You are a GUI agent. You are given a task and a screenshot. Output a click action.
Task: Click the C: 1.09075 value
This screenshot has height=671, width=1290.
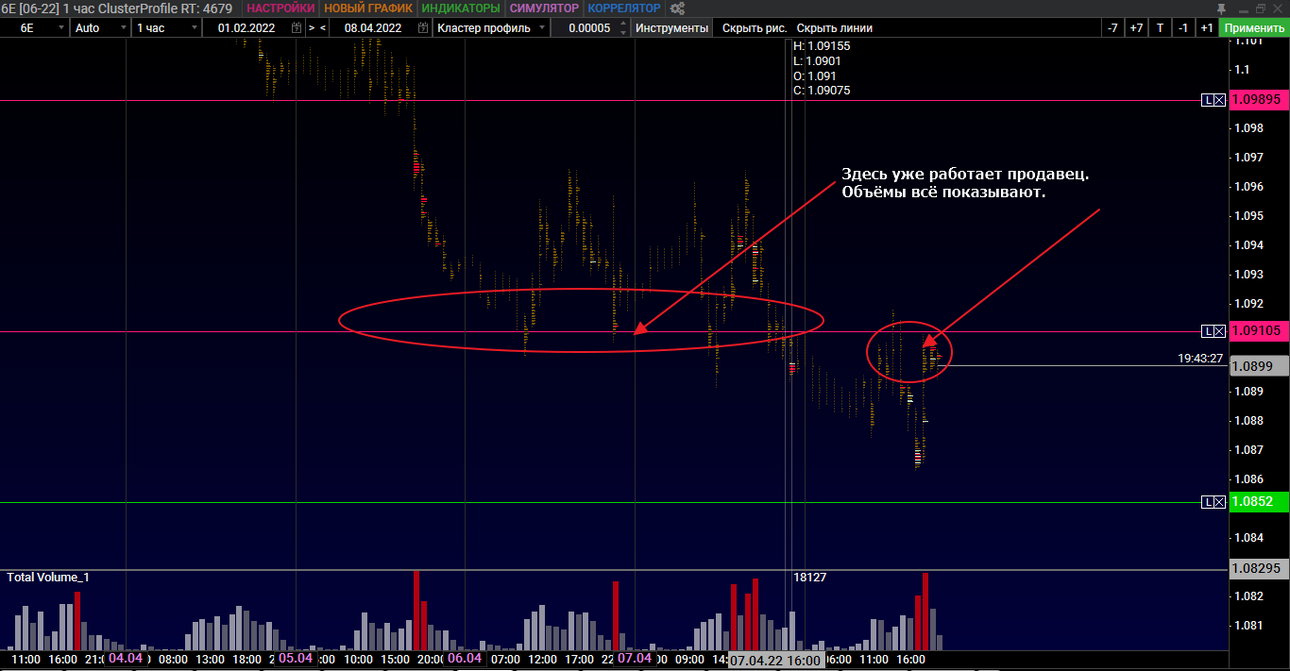[822, 91]
